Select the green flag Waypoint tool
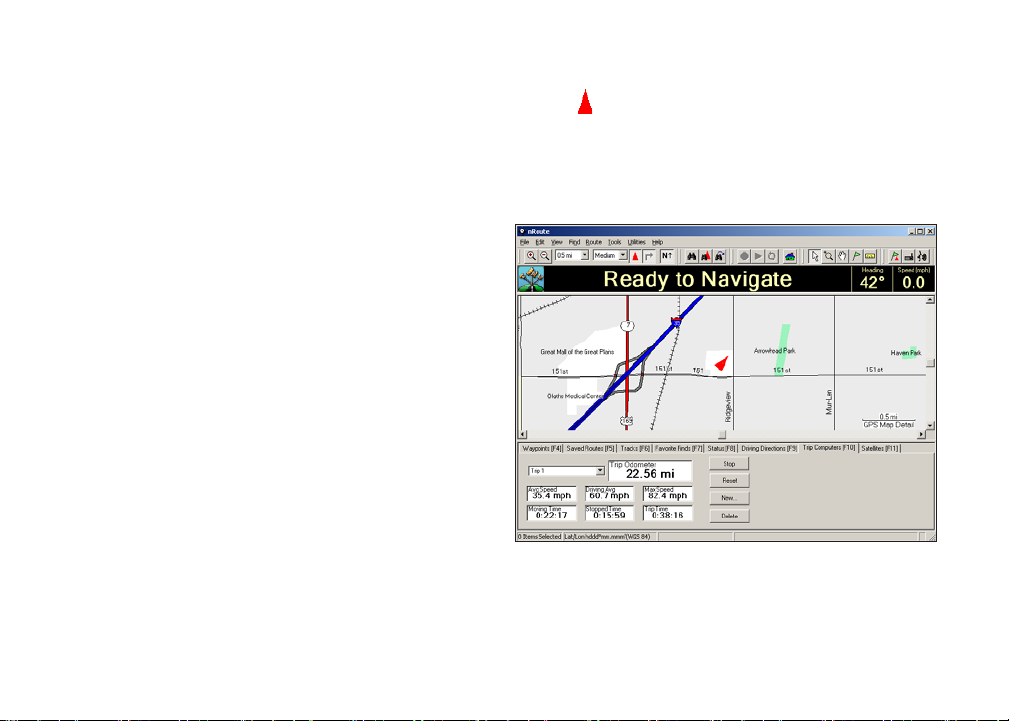Viewport: 1009px width, 721px height. [856, 256]
